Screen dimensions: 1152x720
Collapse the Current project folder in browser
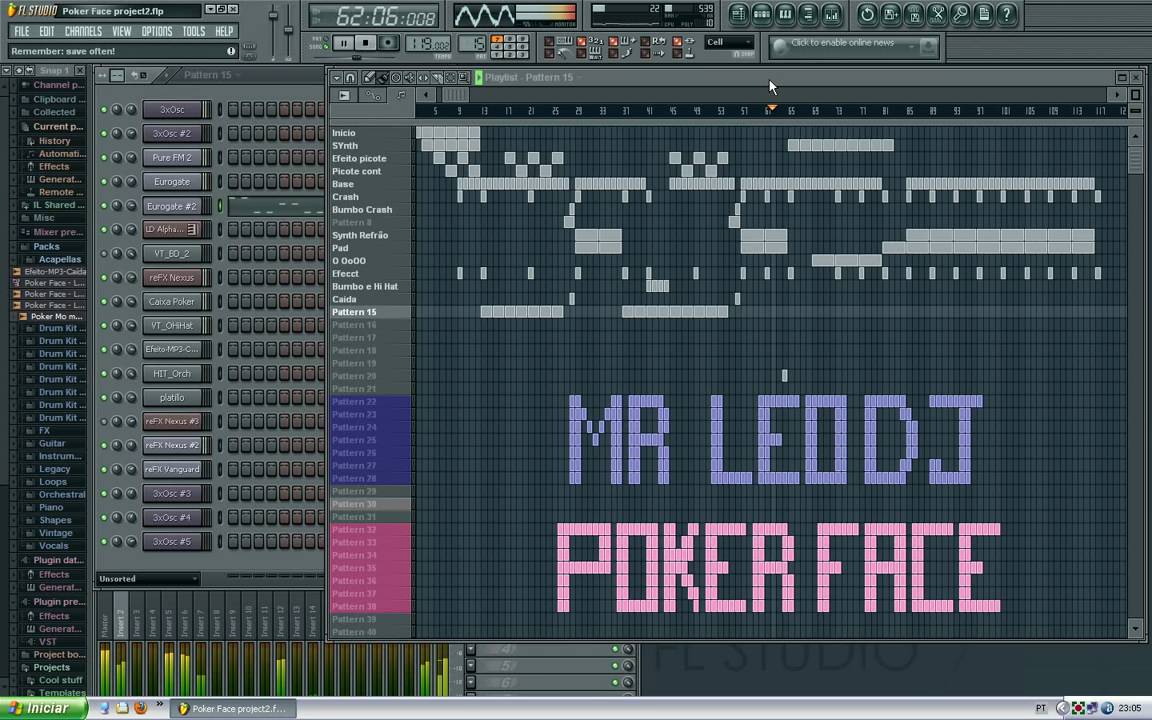pyautogui.click(x=53, y=126)
